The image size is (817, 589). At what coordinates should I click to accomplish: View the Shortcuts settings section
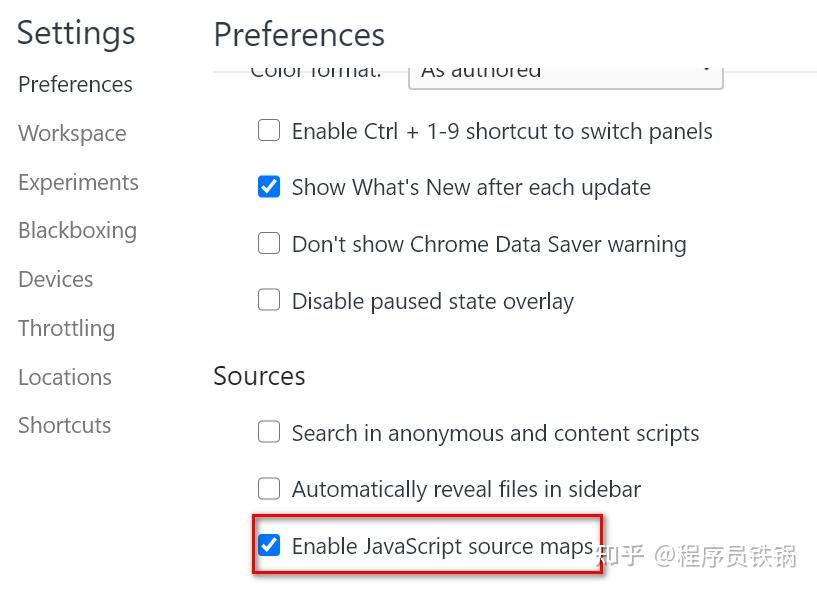coord(64,425)
